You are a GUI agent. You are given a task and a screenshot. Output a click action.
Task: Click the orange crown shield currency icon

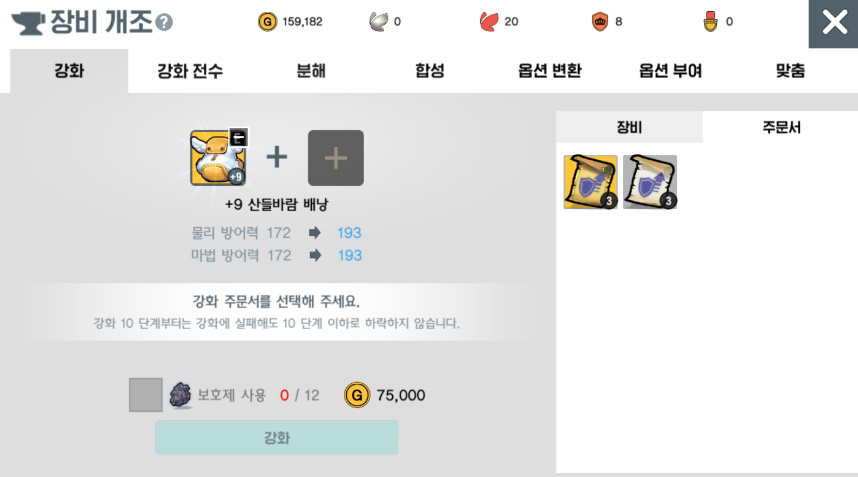coord(600,22)
